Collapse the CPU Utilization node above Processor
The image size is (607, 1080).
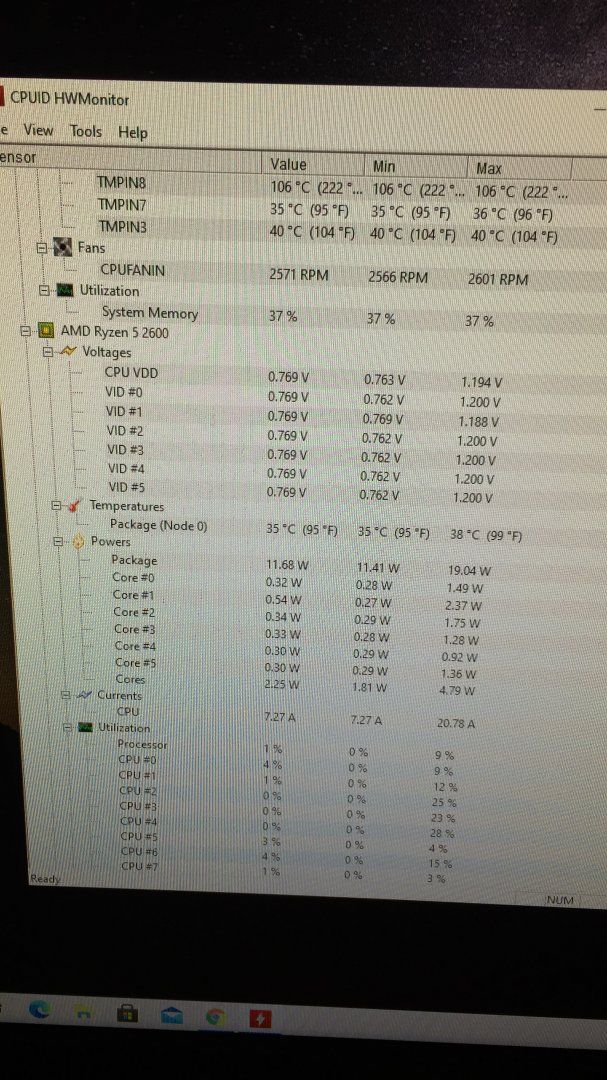pos(68,727)
